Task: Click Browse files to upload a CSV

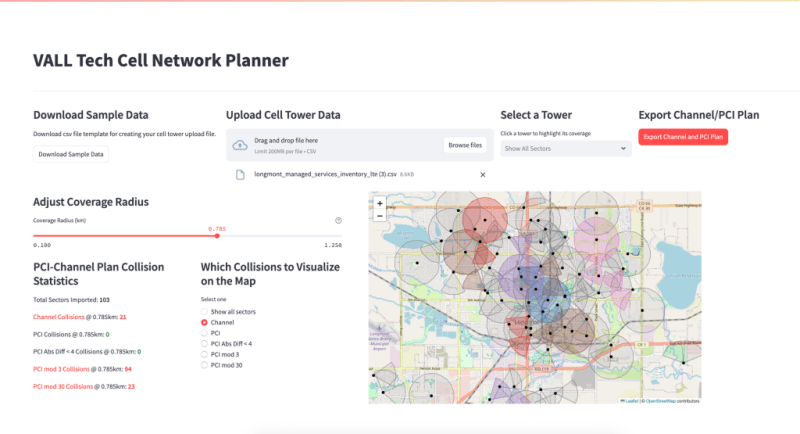Action: 465,145
